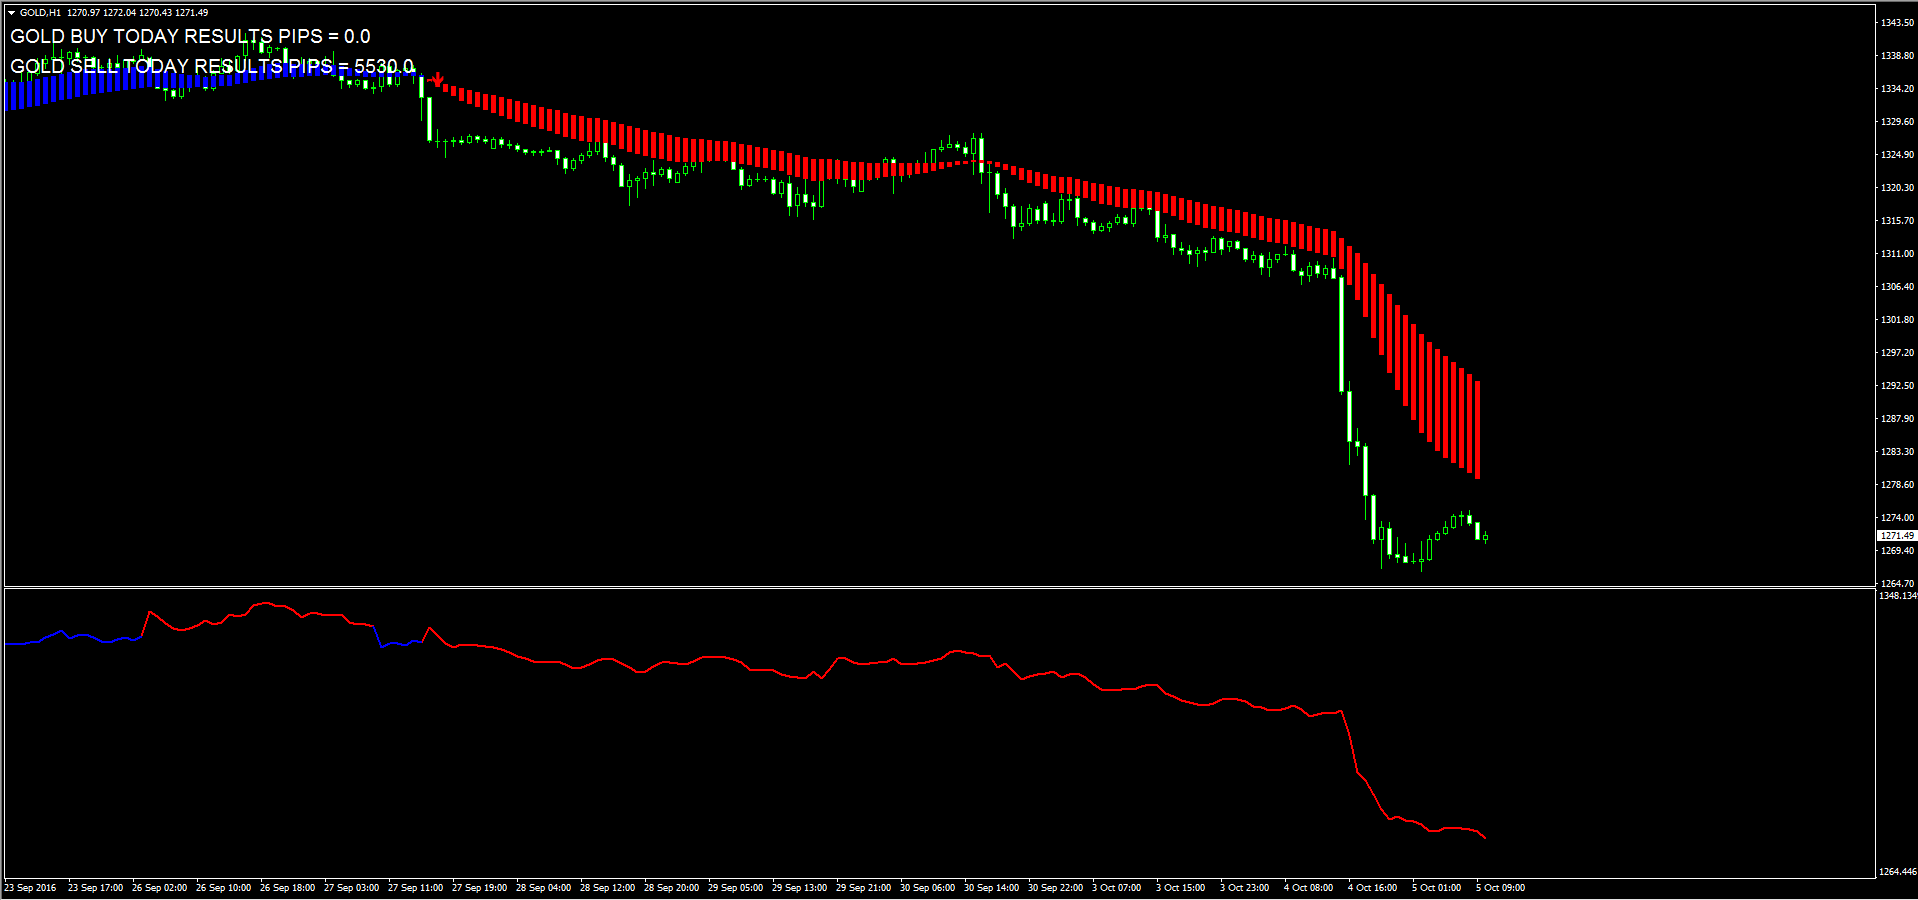Image resolution: width=1918 pixels, height=900 pixels.
Task: Click the 1315.70 price axis label
Action: click(x=1897, y=221)
